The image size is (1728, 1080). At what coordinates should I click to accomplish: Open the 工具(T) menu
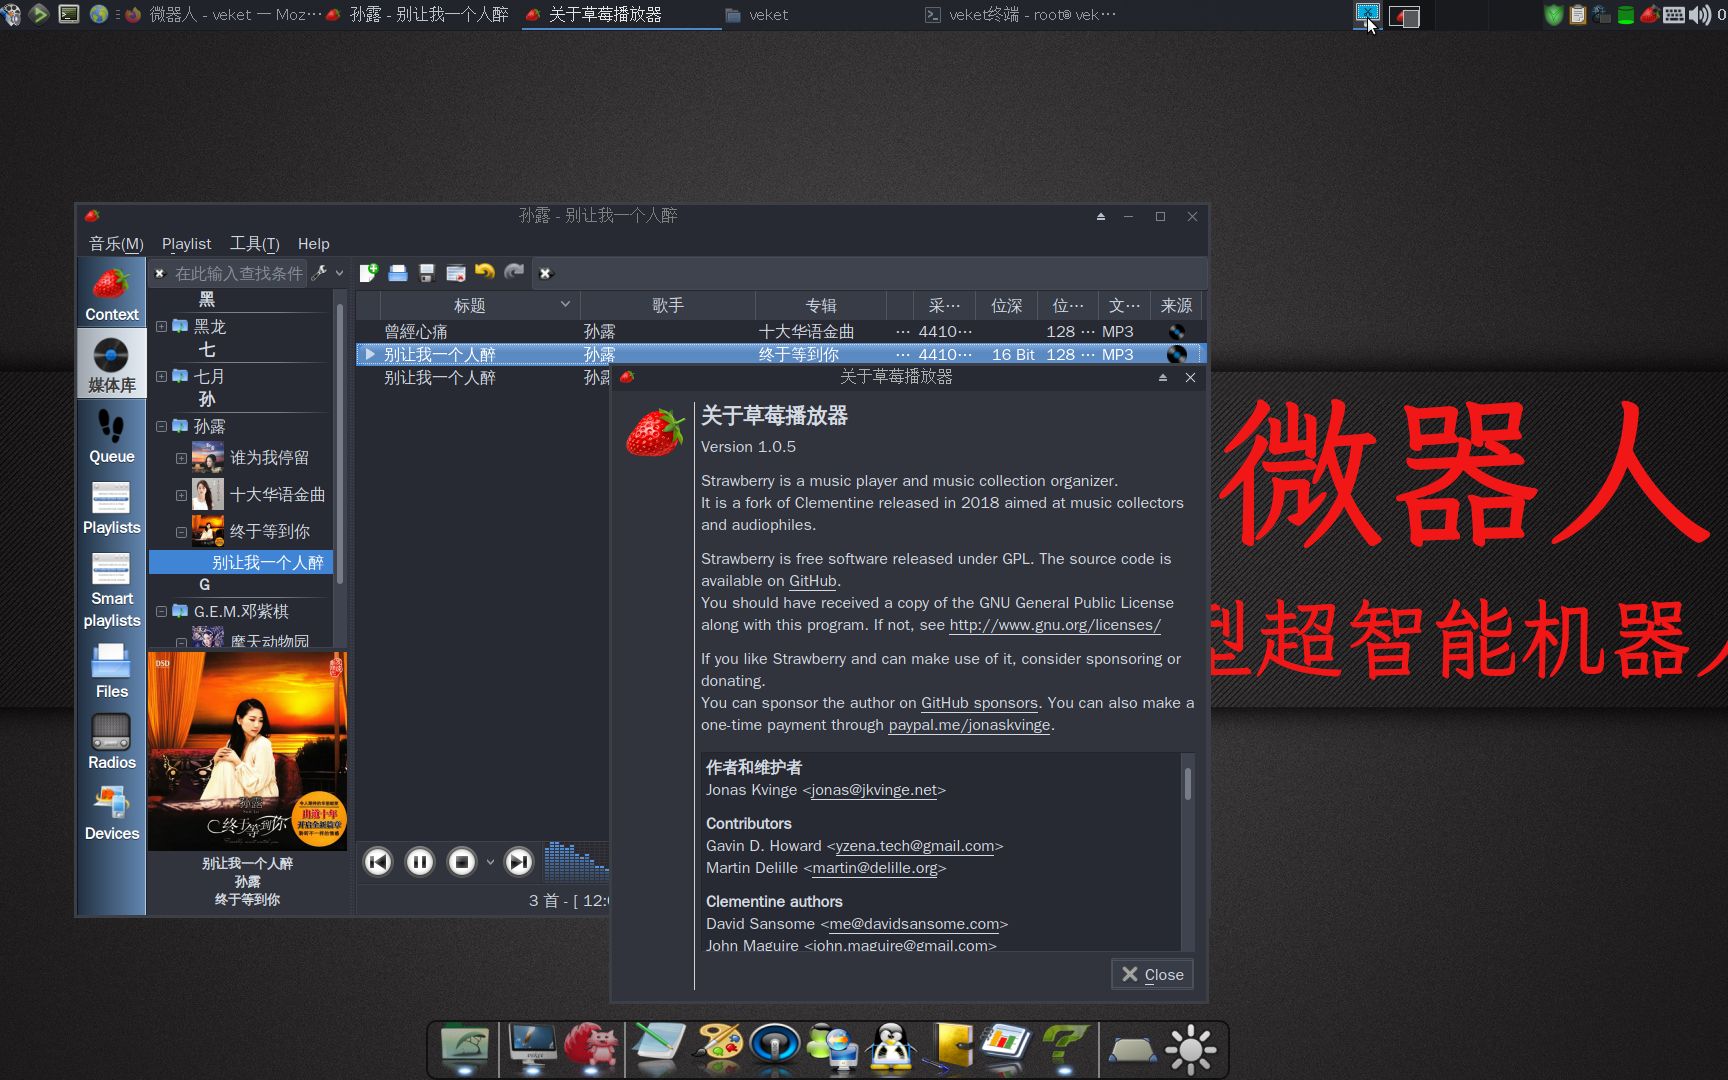254,243
